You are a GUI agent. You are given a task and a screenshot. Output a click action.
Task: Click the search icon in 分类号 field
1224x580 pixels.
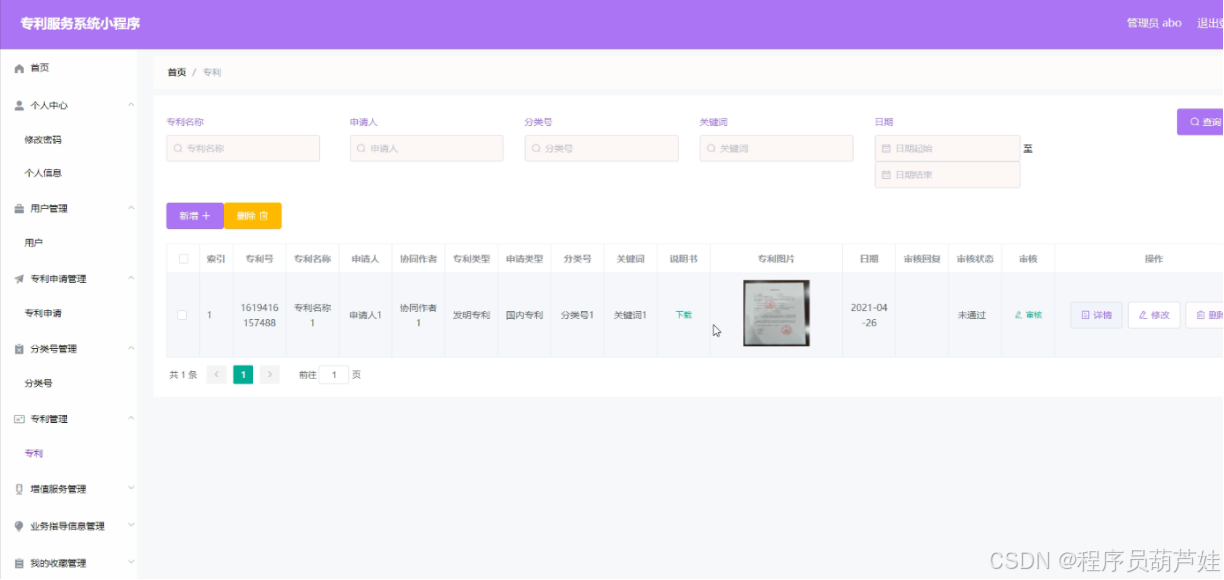click(x=537, y=148)
